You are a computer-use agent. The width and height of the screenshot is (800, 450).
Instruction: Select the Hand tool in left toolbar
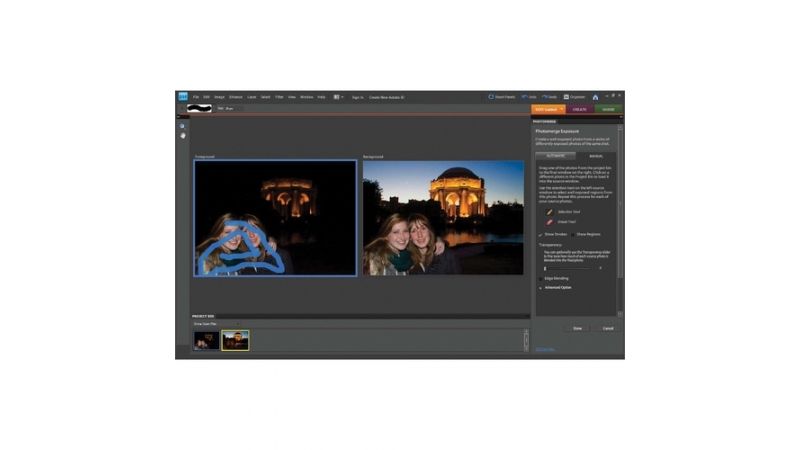(x=182, y=135)
